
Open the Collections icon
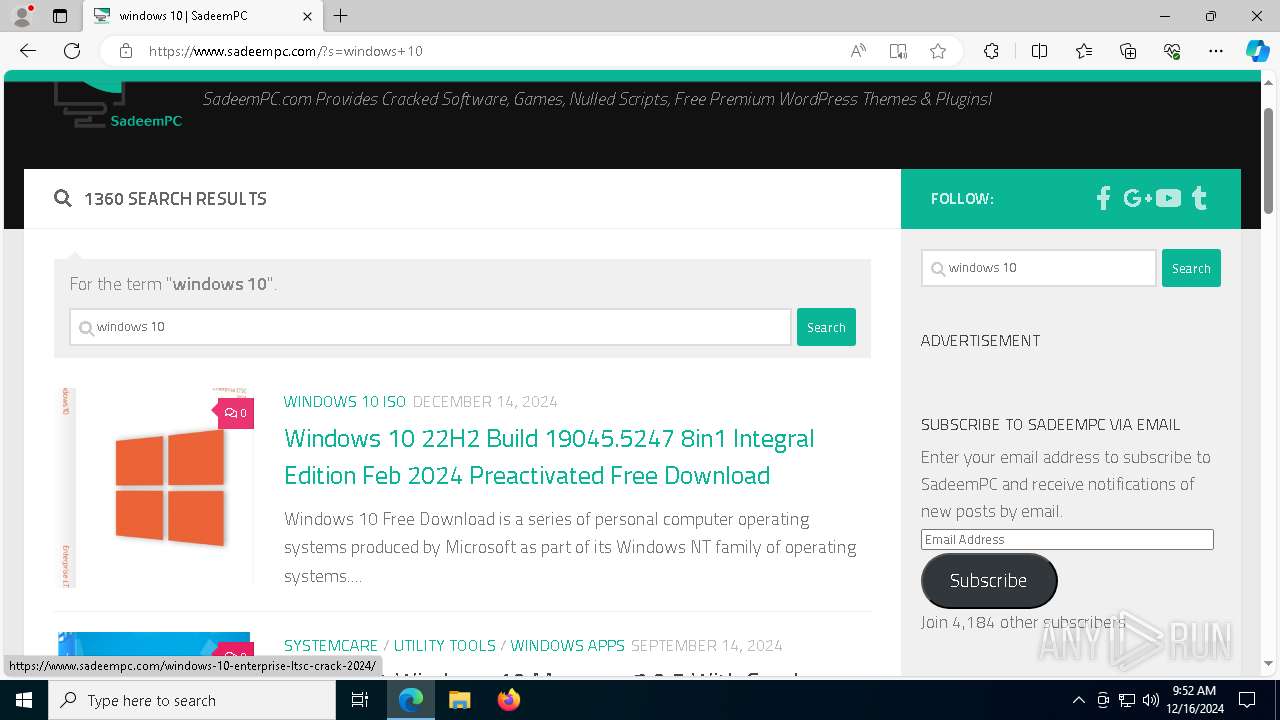click(x=1128, y=51)
